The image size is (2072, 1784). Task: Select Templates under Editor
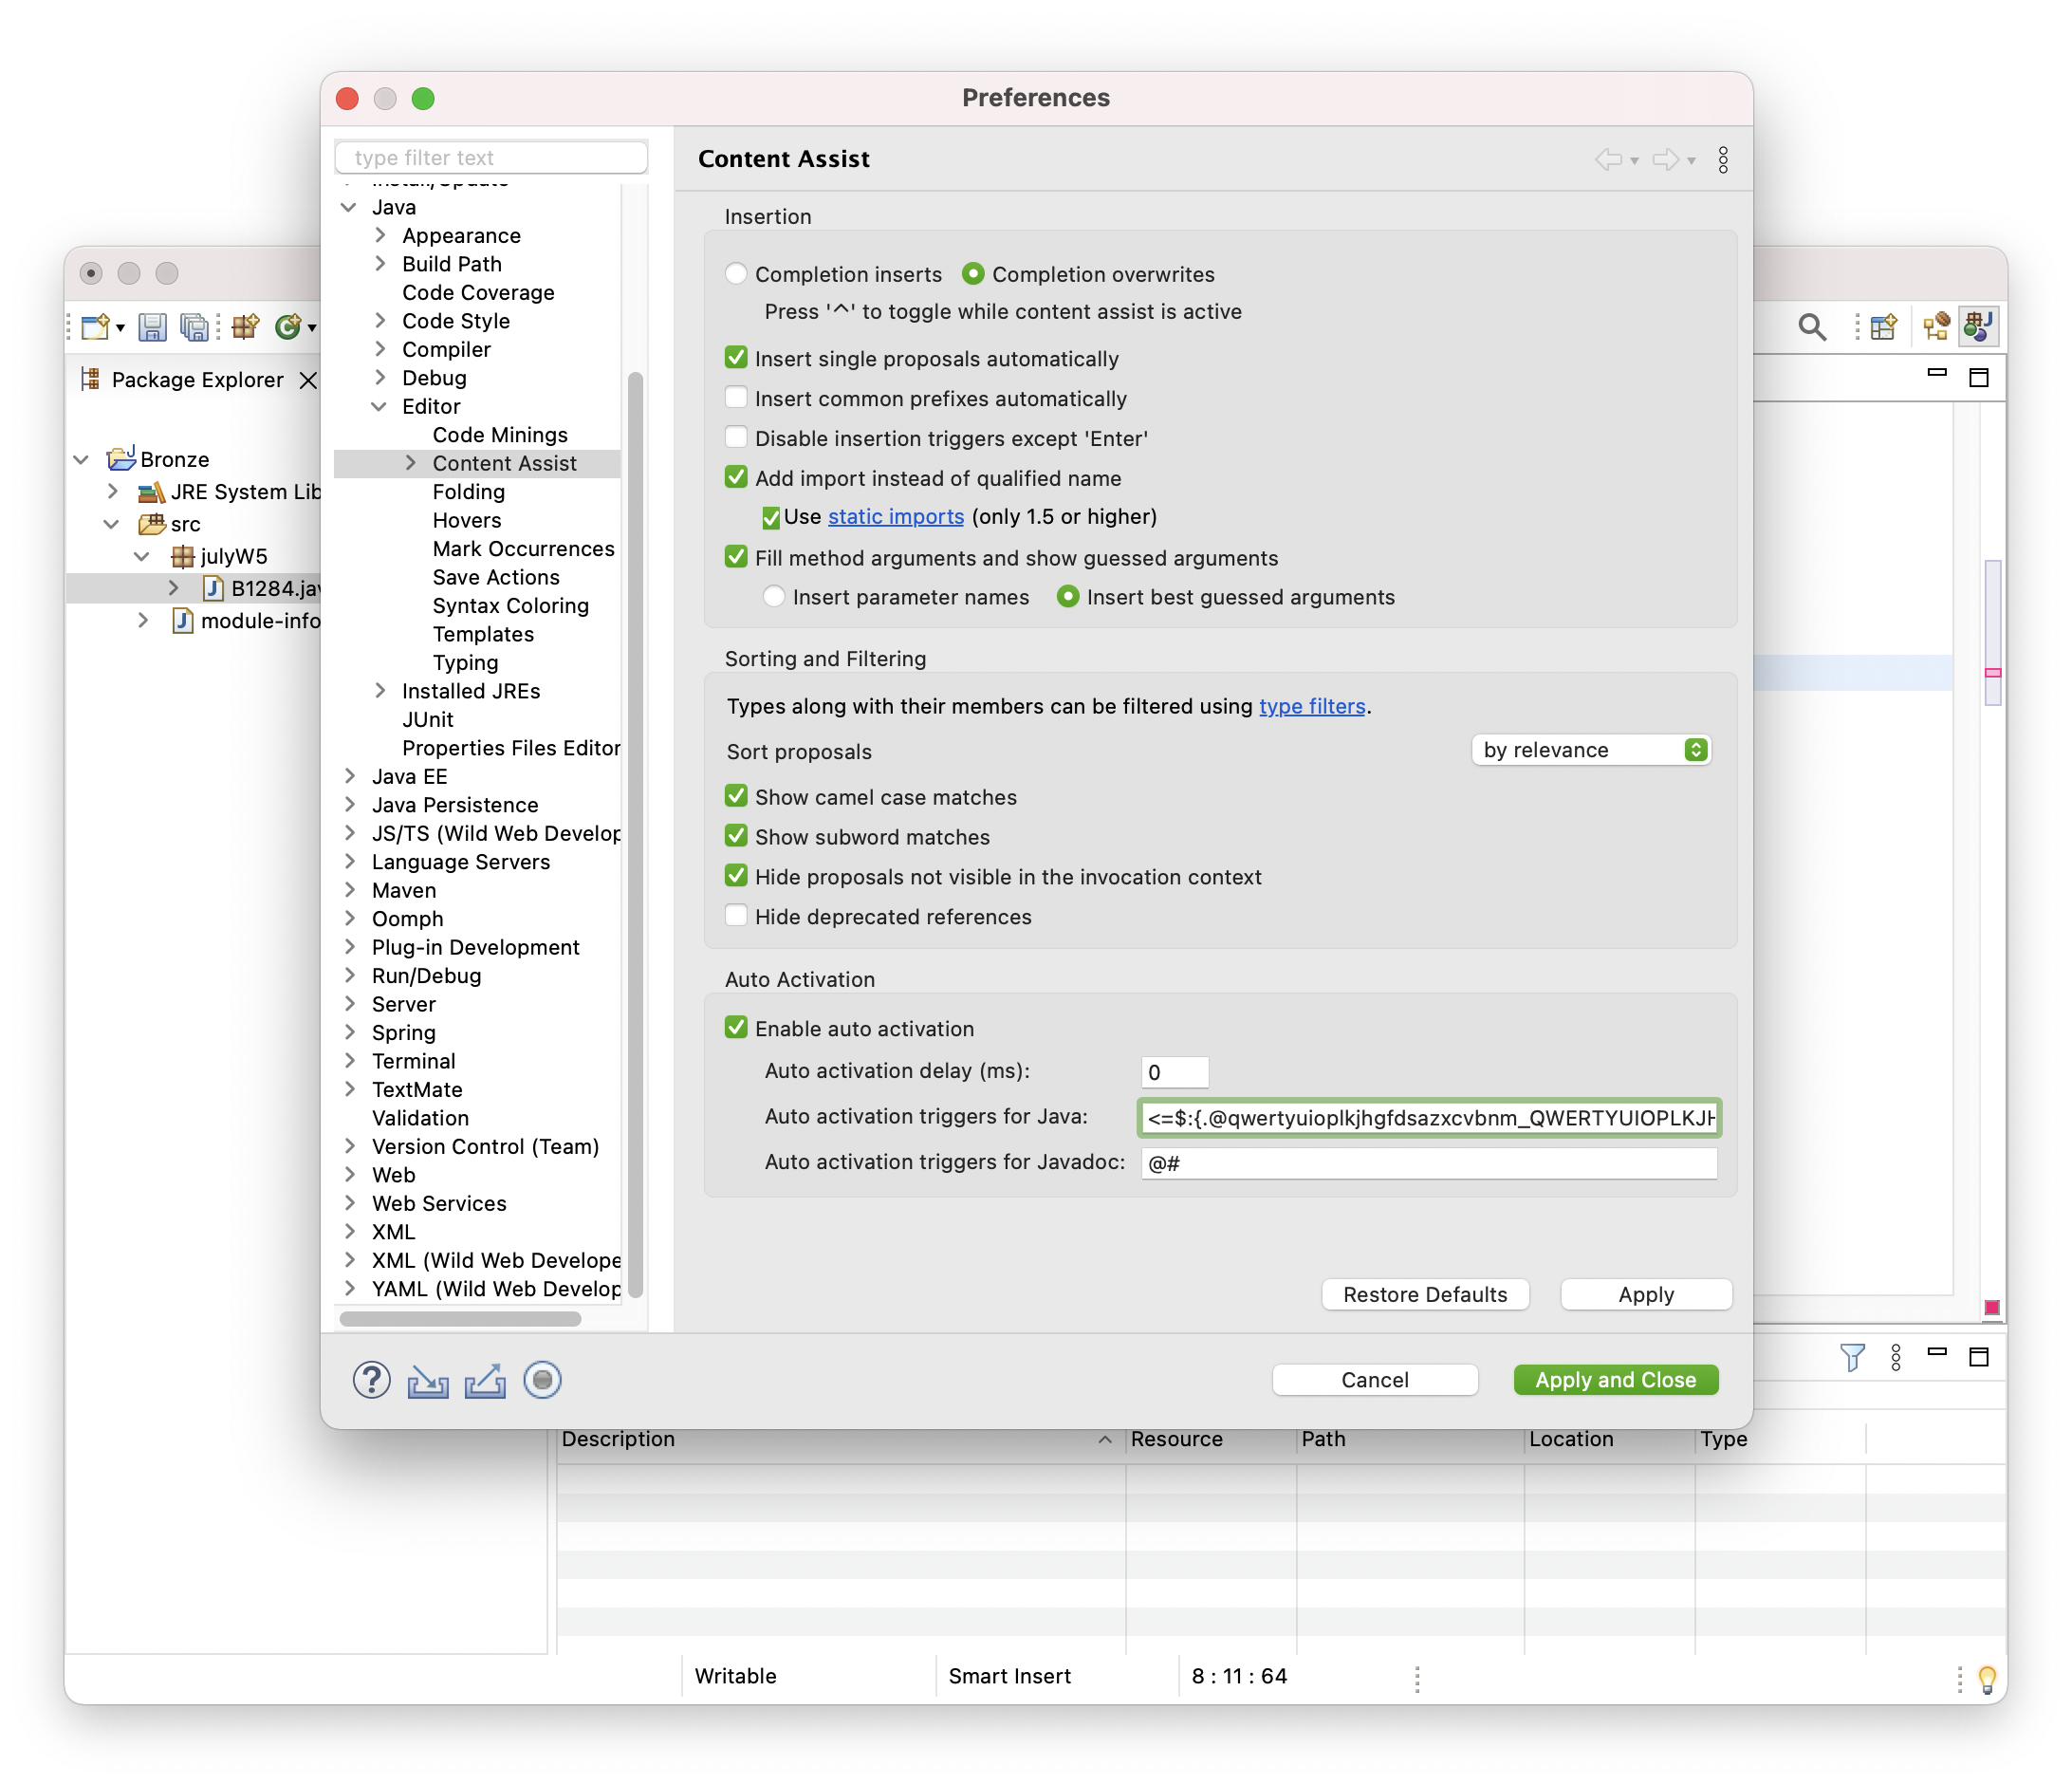[483, 634]
